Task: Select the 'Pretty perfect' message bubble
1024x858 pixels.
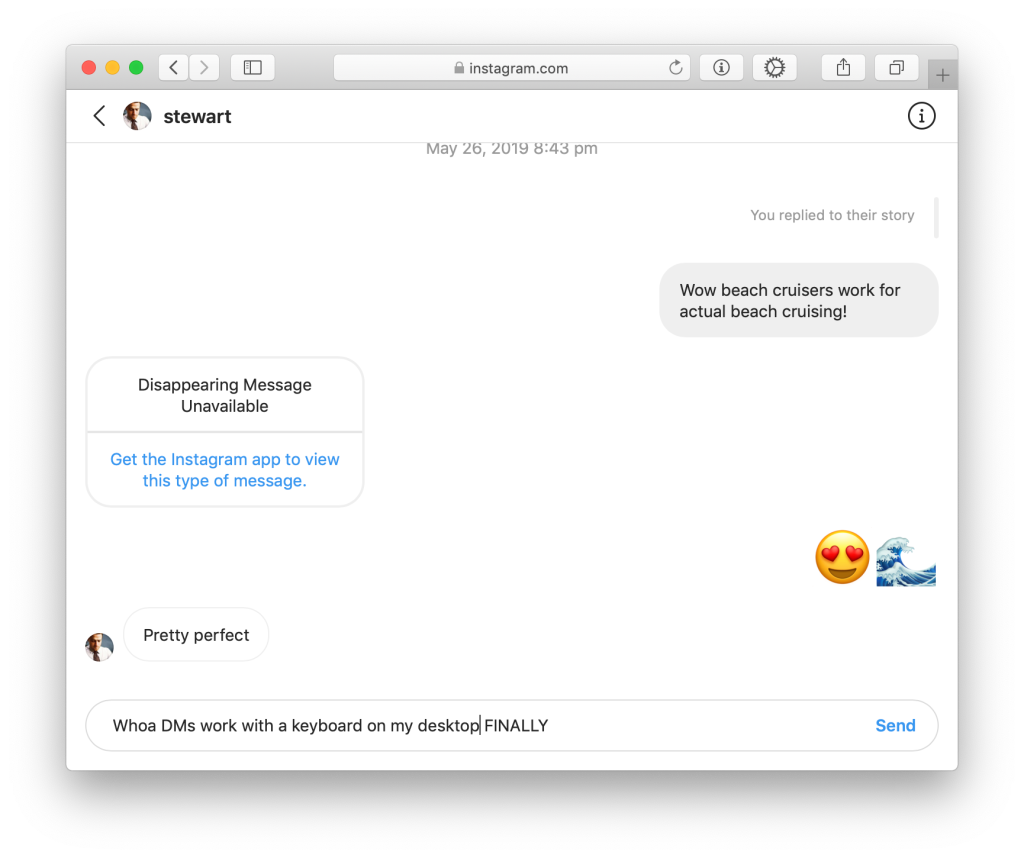Action: (196, 635)
